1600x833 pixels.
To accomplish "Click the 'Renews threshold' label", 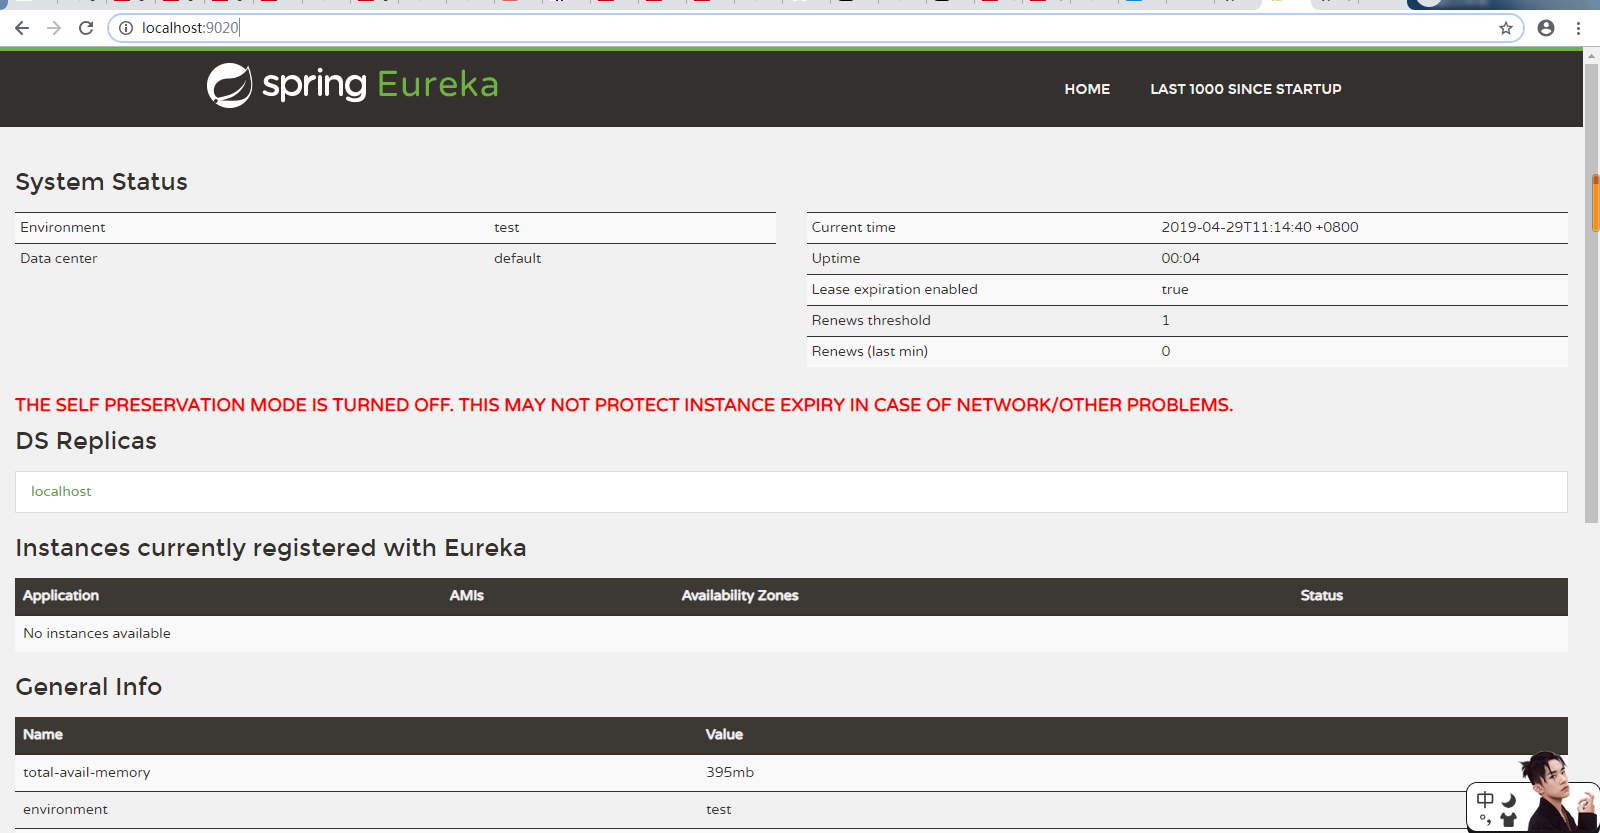I will [871, 320].
